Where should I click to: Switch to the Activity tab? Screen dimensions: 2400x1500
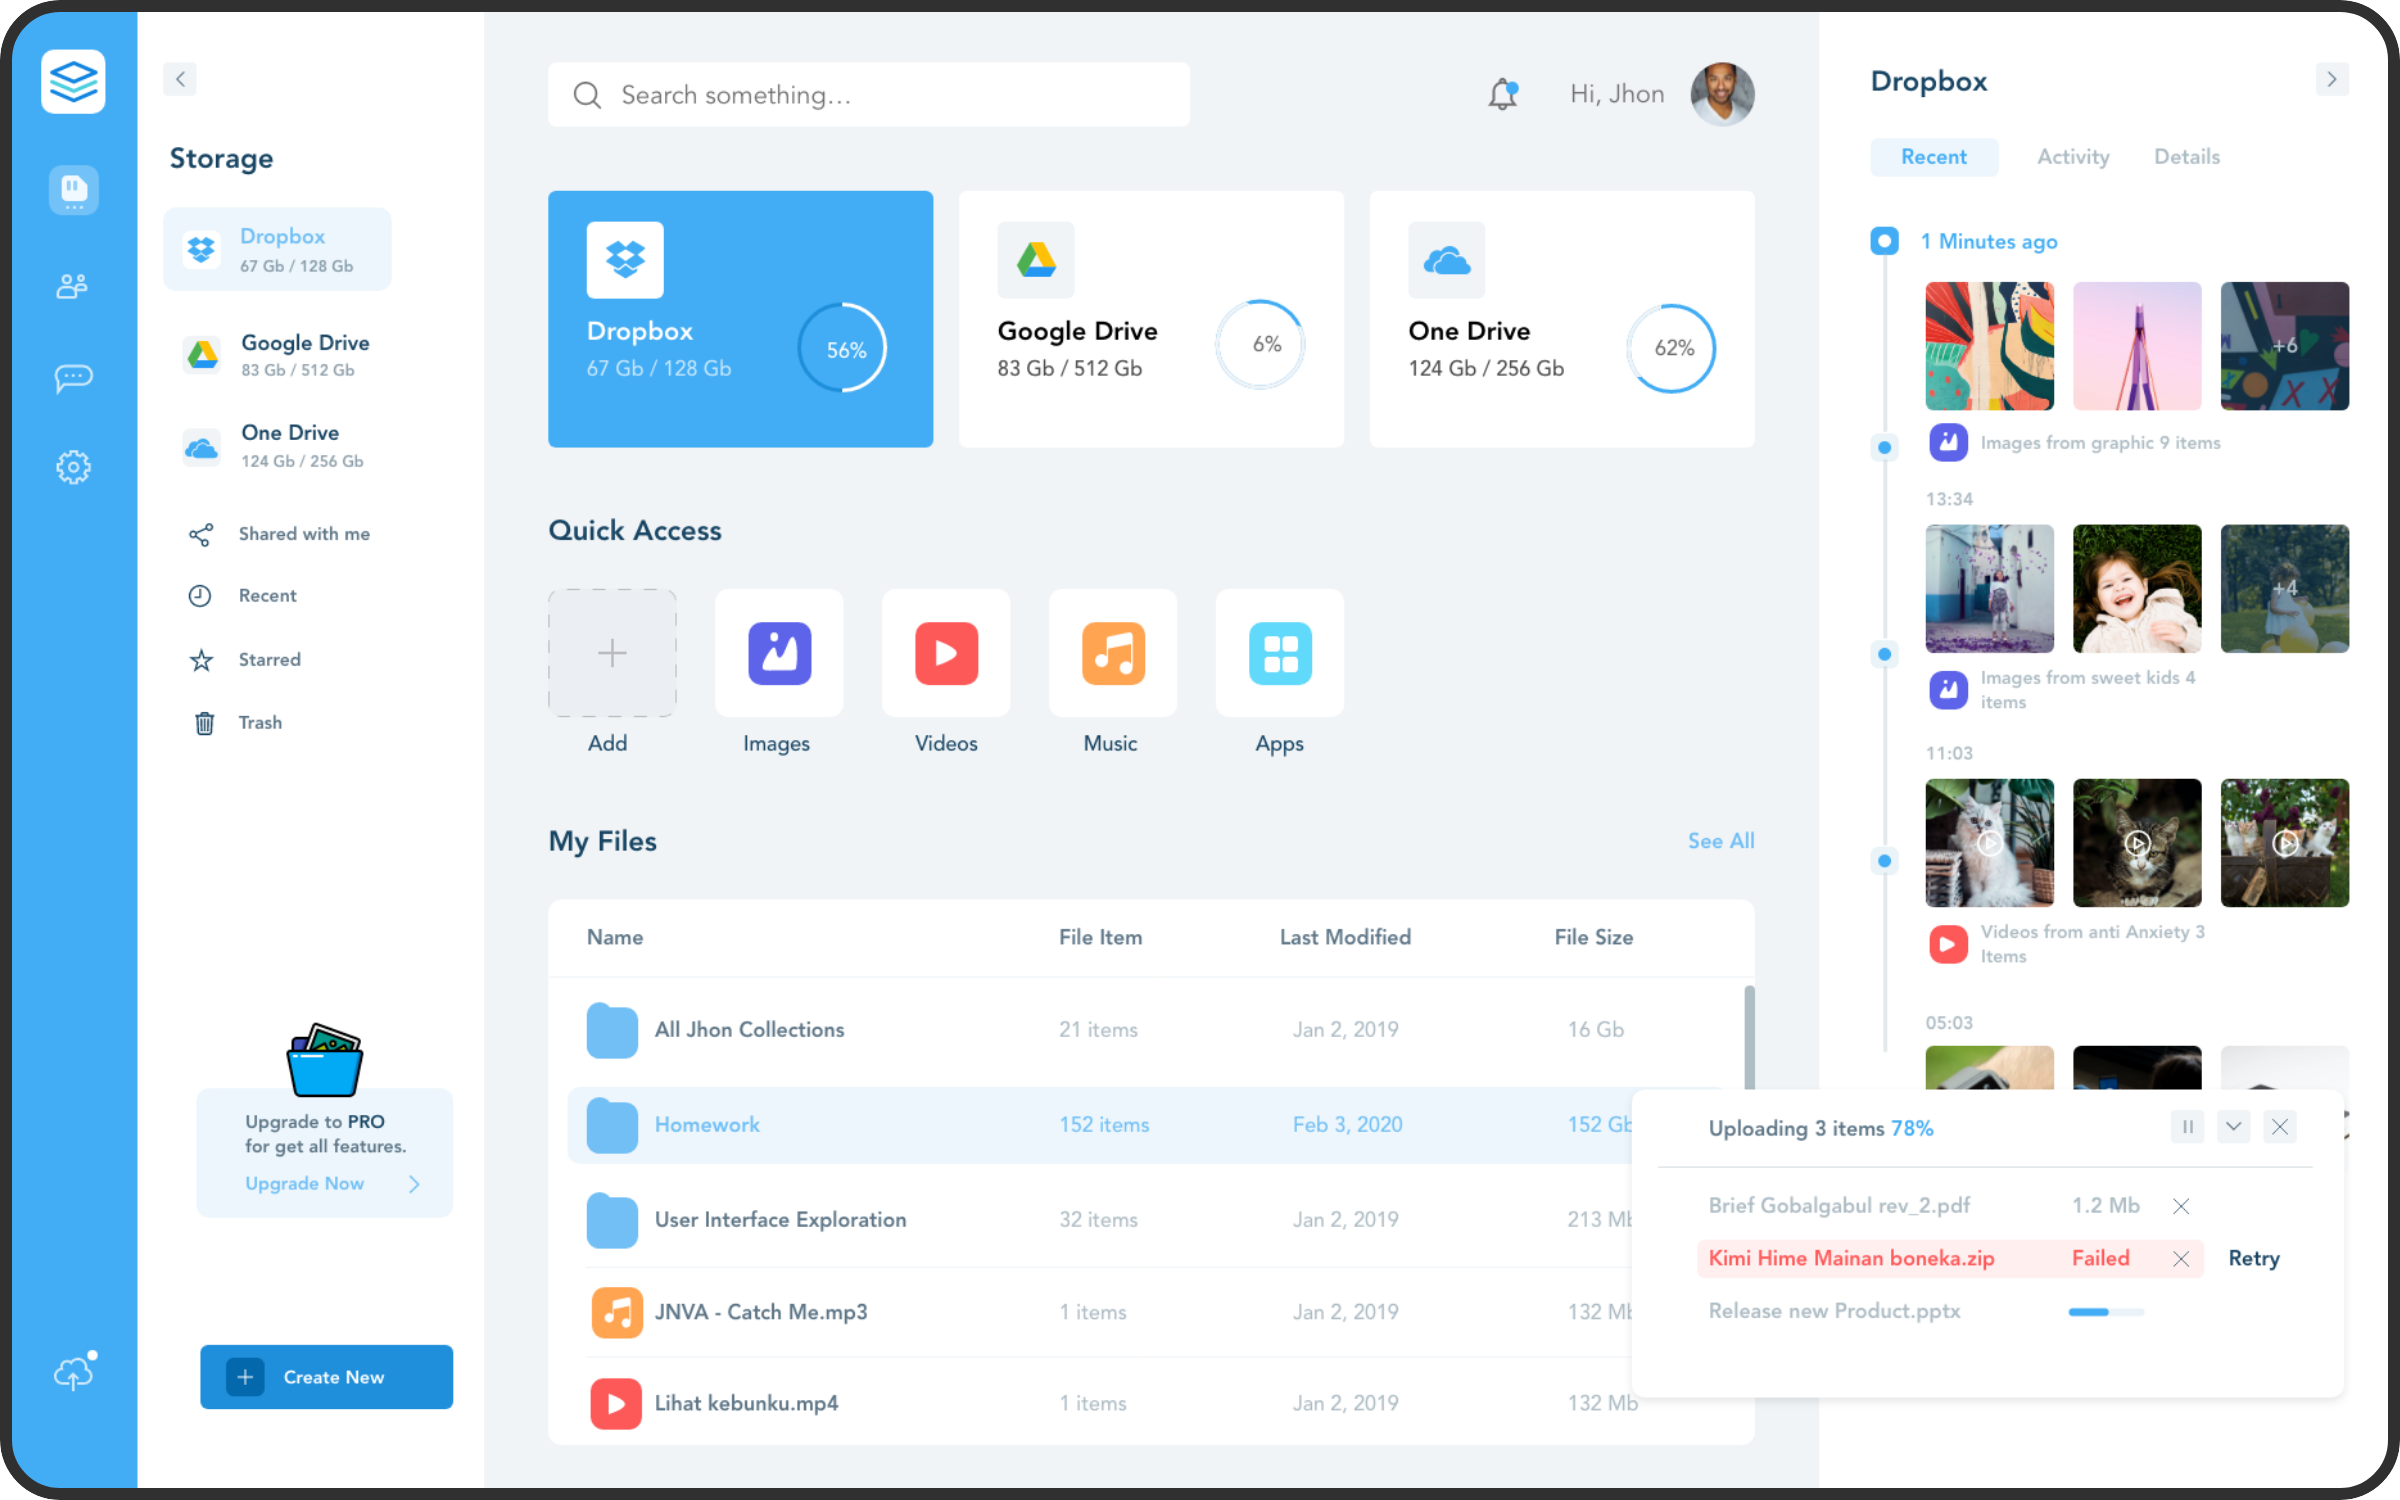(x=2073, y=157)
